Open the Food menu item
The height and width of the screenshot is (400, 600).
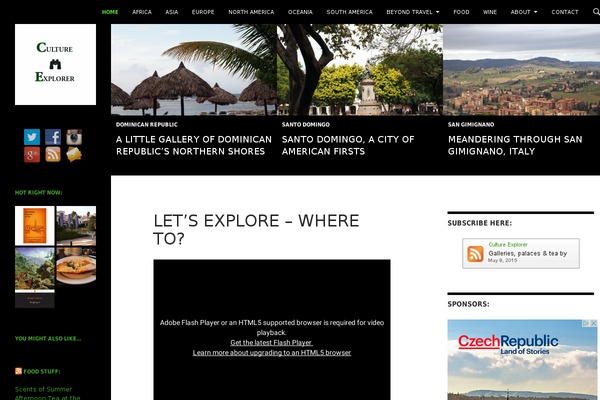(x=461, y=12)
